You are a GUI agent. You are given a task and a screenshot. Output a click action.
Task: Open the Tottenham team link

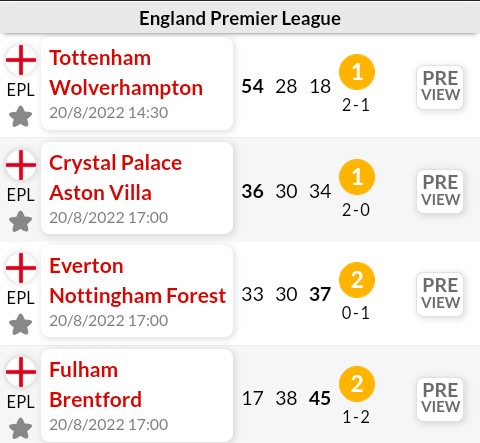100,58
